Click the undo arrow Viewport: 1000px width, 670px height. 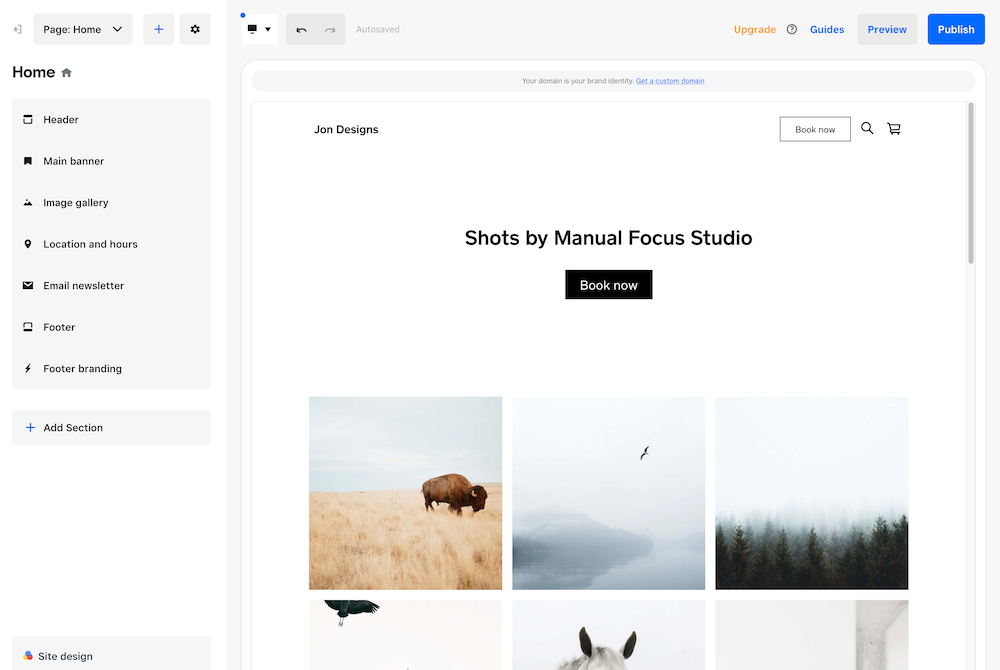tap(301, 29)
